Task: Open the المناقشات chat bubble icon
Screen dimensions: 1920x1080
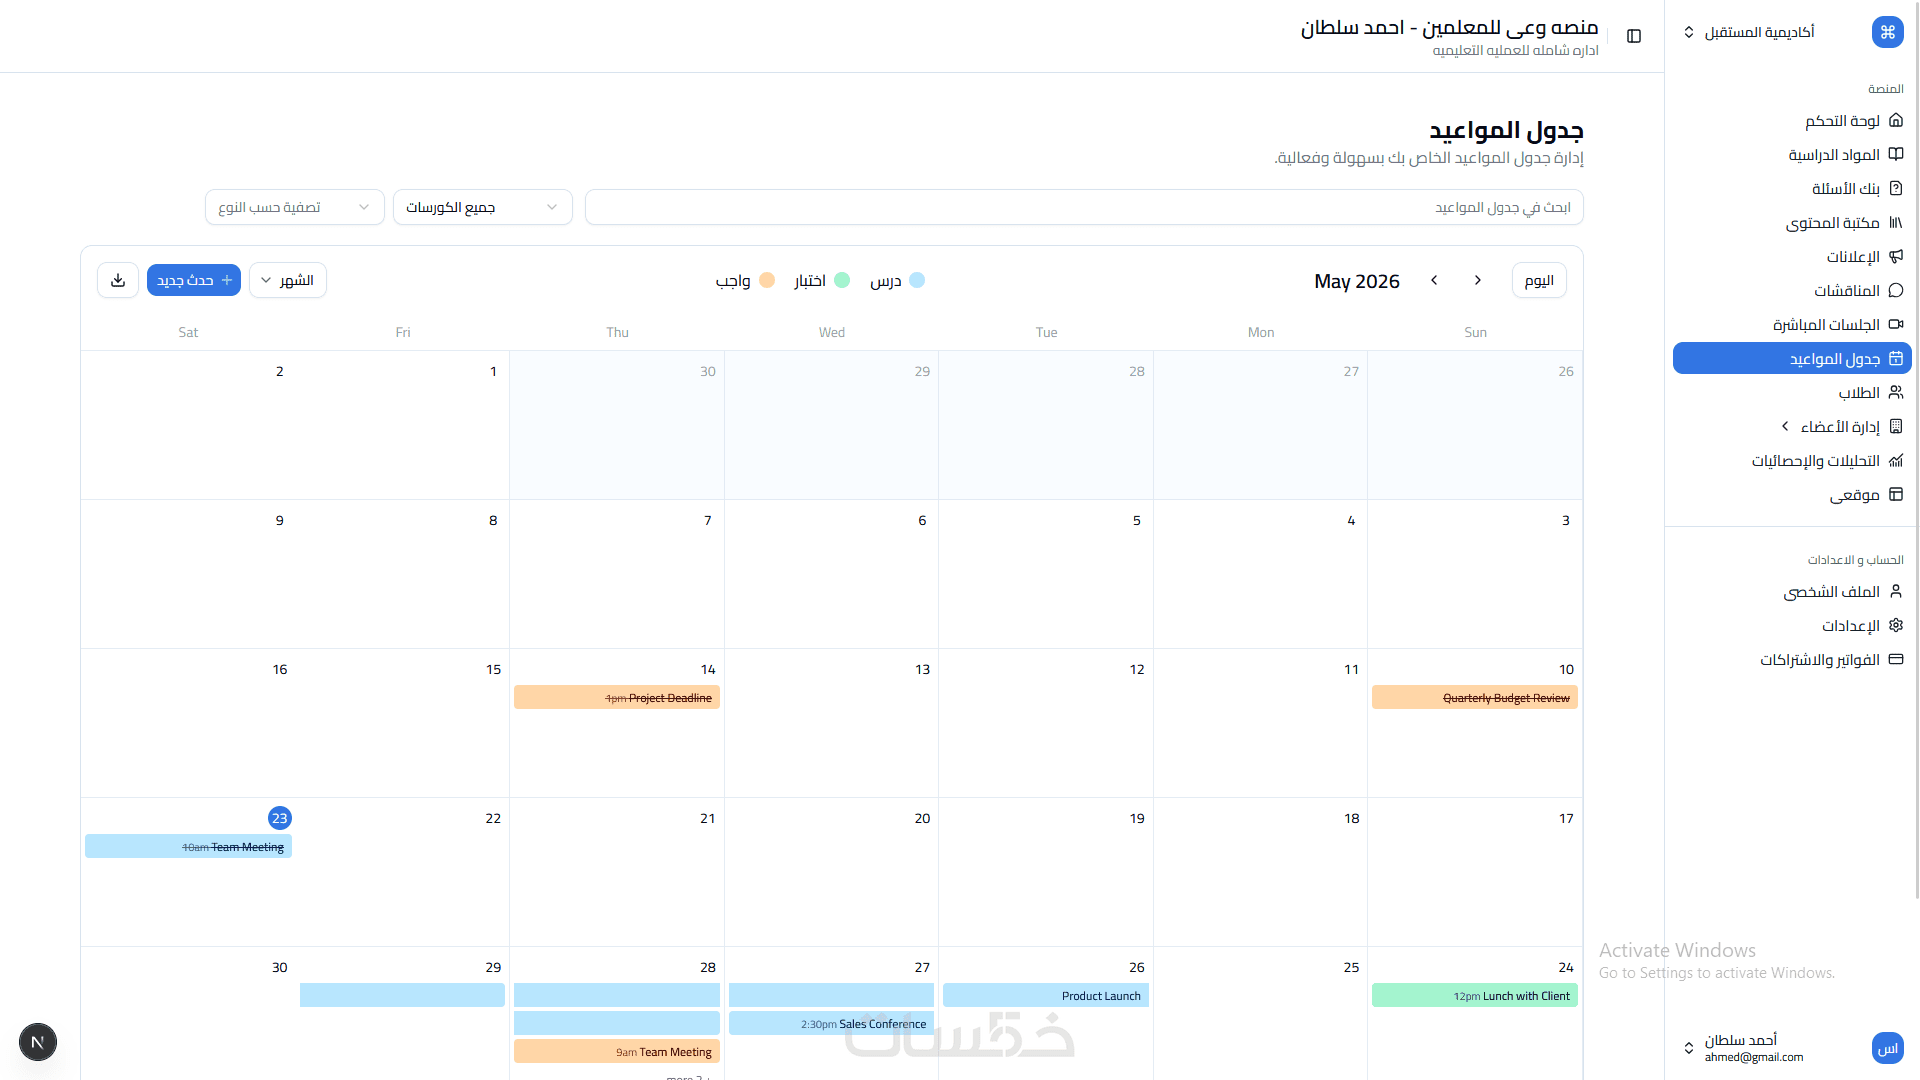Action: tap(1895, 291)
